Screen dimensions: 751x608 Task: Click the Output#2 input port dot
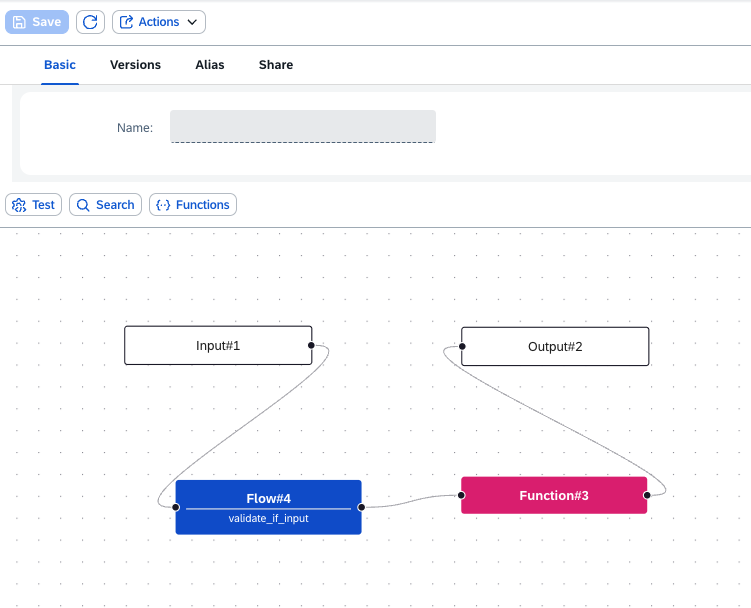point(462,346)
